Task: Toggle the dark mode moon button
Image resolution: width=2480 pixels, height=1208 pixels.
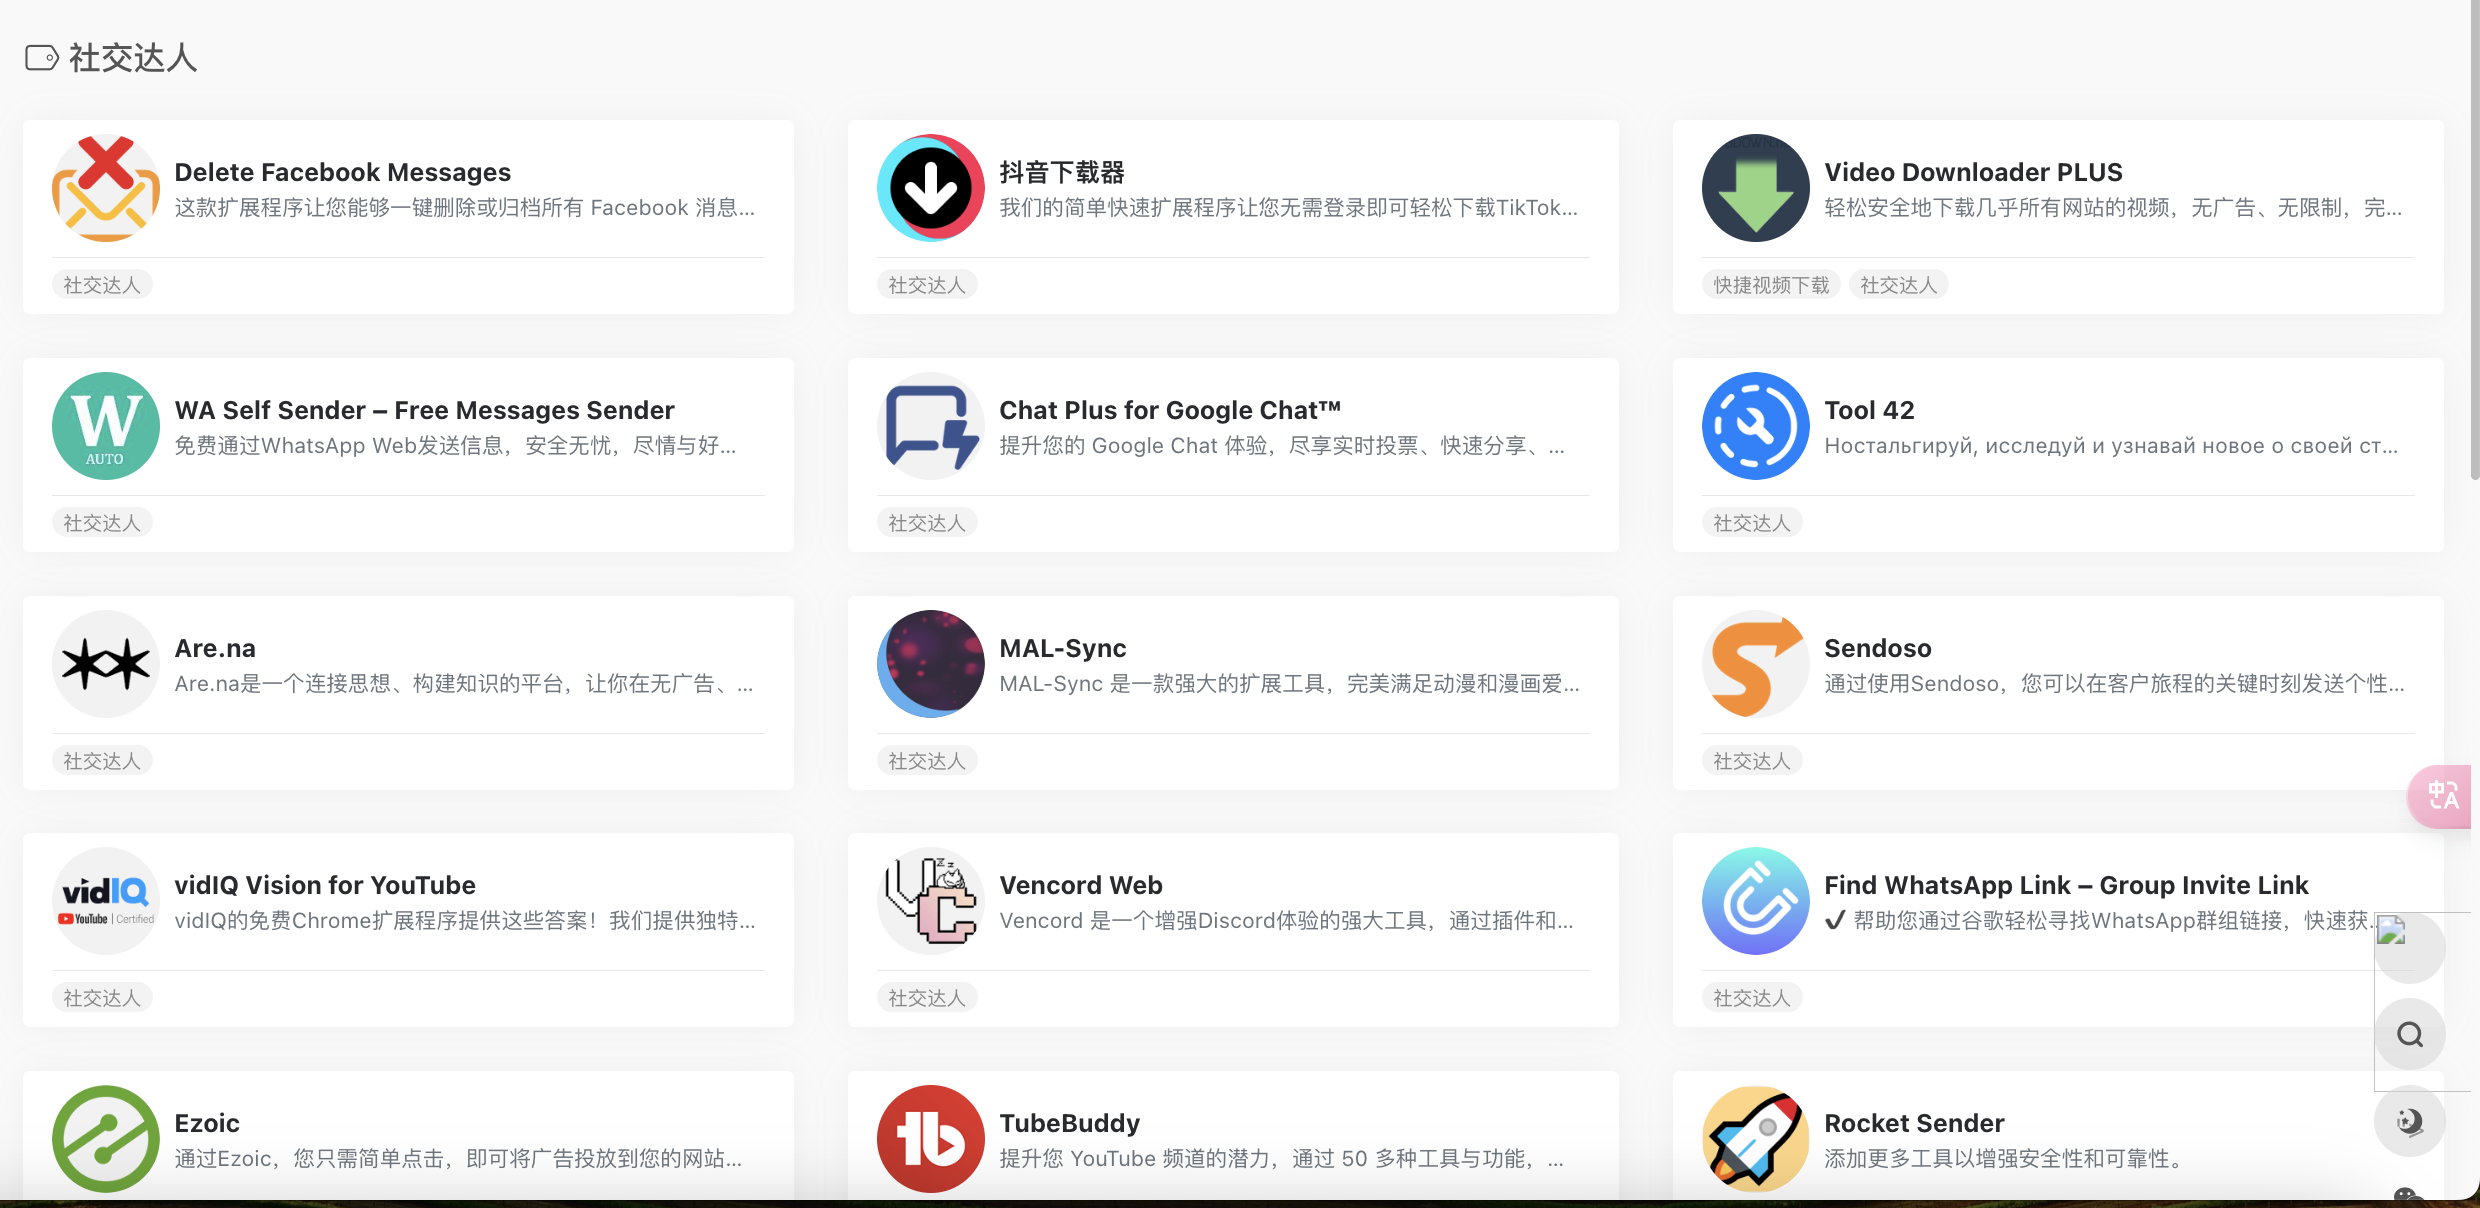Action: 2410,1121
